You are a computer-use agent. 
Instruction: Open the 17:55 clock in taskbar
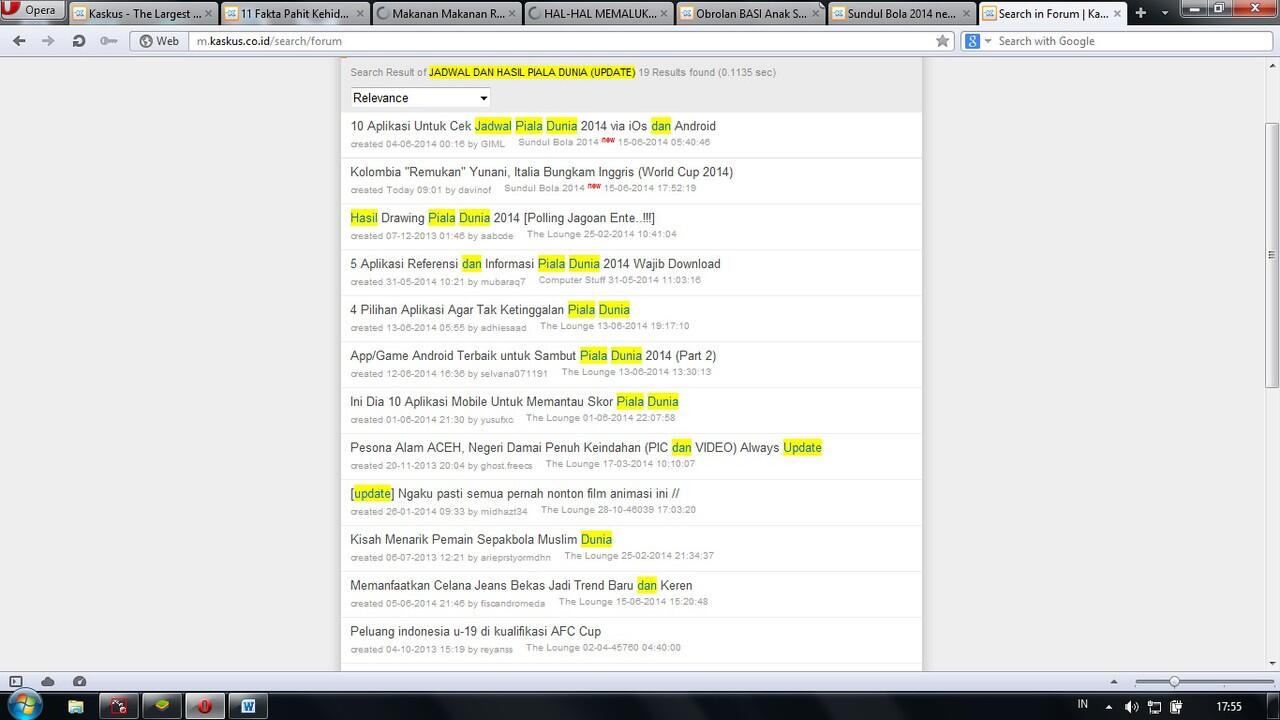pos(1229,707)
